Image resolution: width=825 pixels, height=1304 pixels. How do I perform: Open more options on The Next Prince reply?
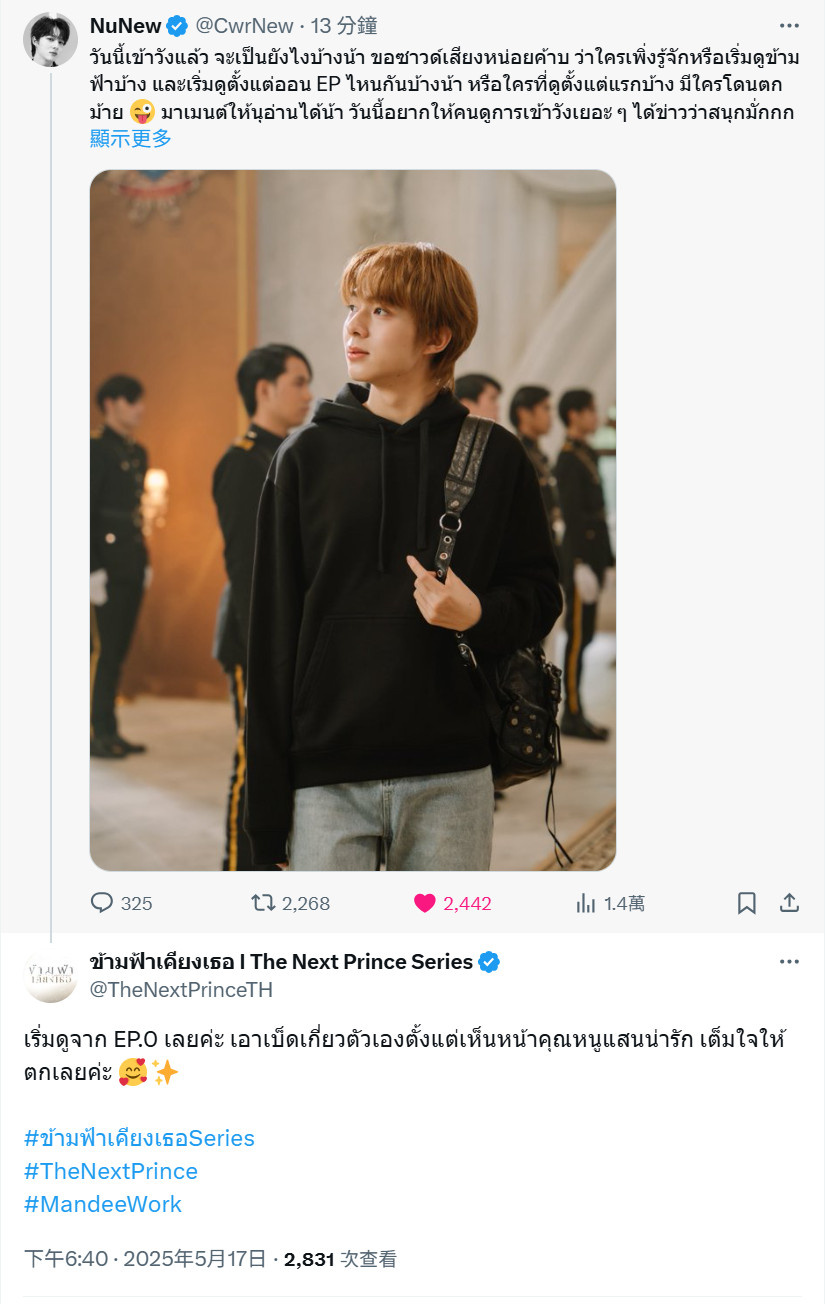tap(789, 962)
